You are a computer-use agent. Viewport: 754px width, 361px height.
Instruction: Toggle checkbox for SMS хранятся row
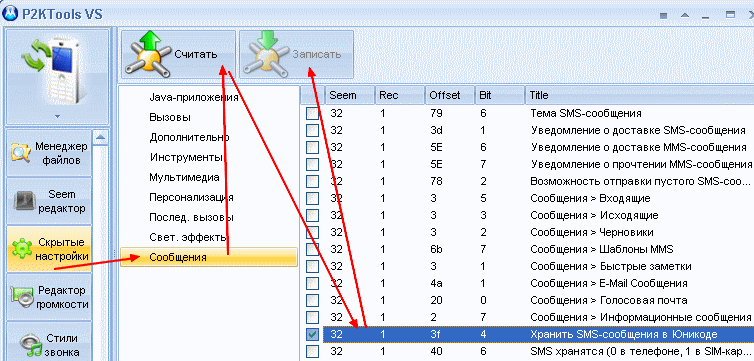pos(313,351)
